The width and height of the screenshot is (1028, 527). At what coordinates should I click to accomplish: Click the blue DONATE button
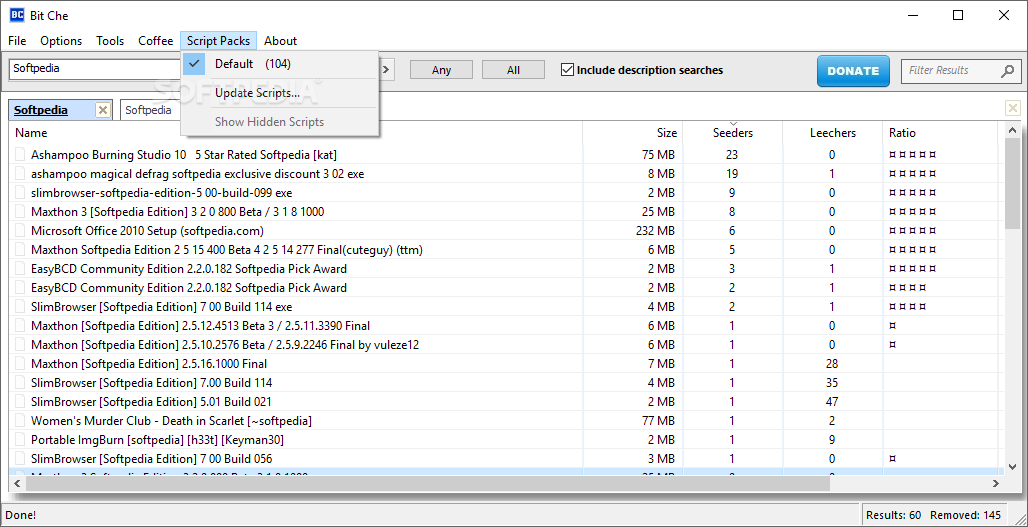coord(853,71)
